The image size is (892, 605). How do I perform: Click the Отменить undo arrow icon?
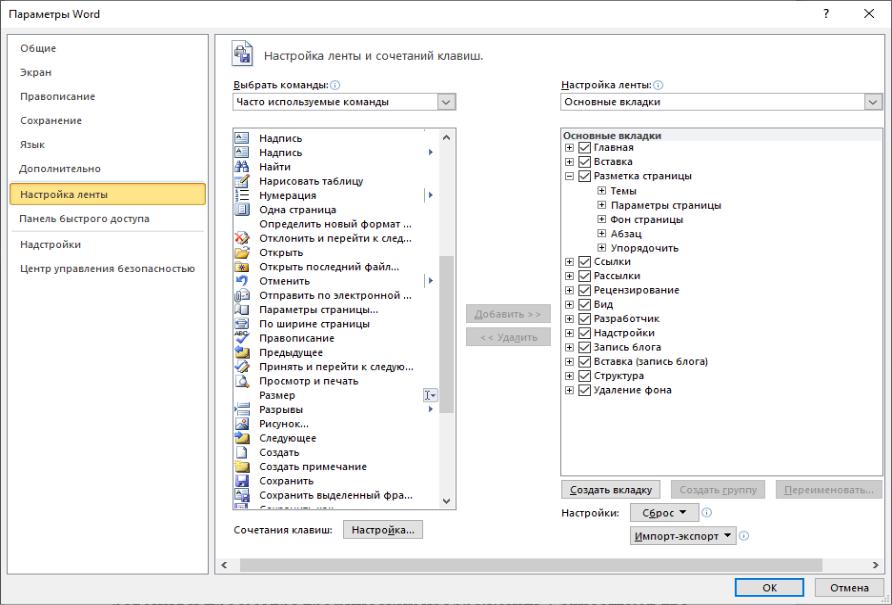[242, 281]
